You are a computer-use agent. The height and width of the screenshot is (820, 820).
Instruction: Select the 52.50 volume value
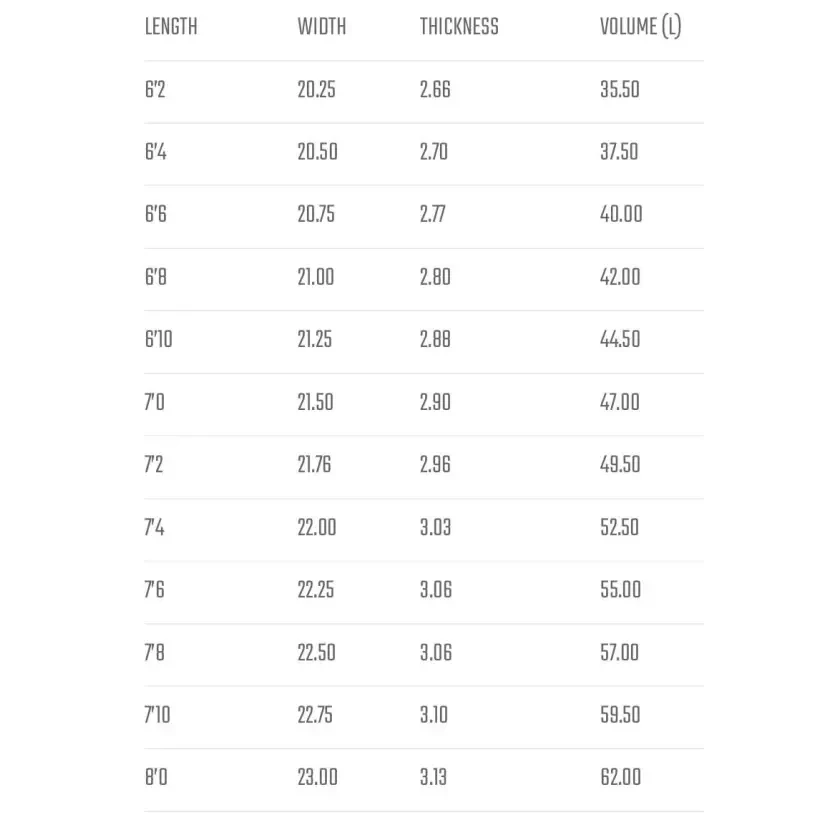coord(619,527)
